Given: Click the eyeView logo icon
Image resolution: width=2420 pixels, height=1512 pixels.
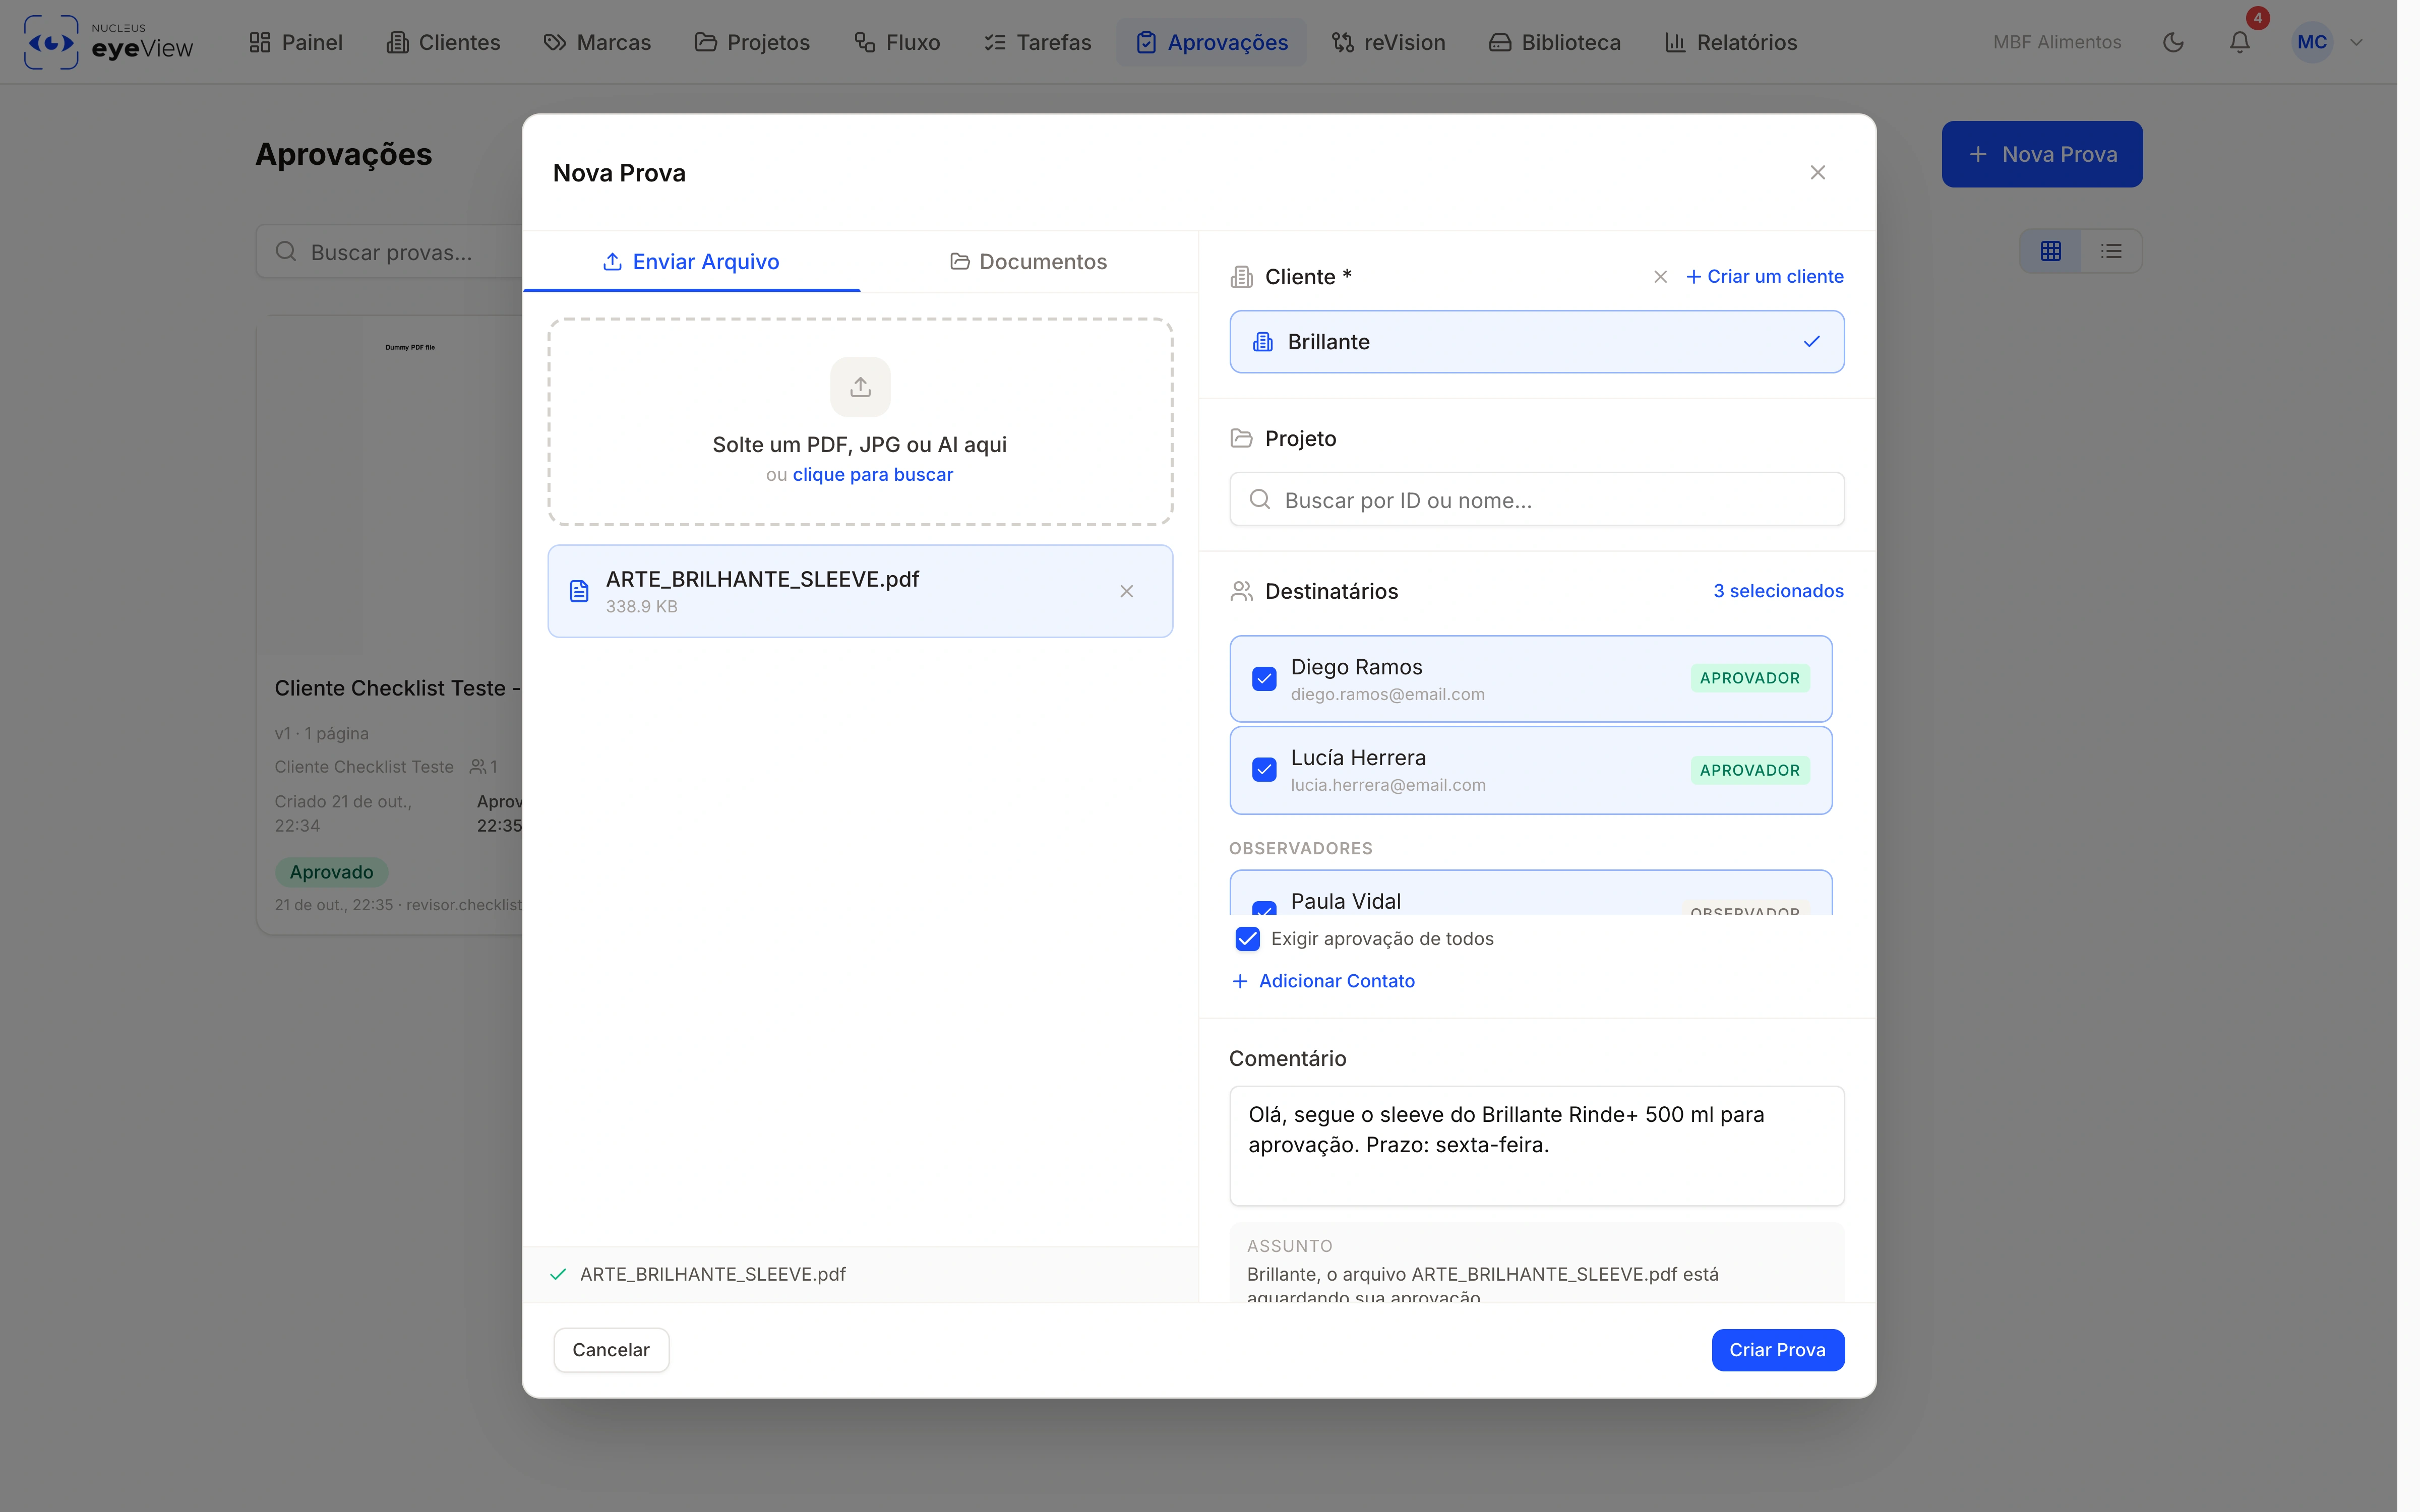Looking at the screenshot, I should coord(51,42).
